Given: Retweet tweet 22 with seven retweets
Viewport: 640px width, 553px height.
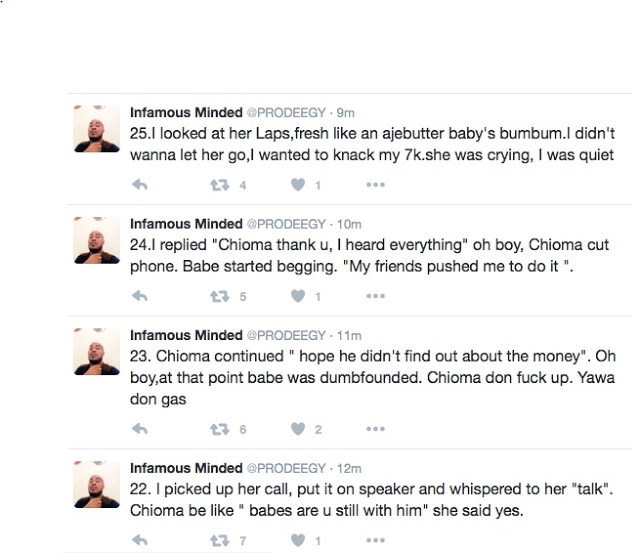Looking at the screenshot, I should click(x=217, y=541).
